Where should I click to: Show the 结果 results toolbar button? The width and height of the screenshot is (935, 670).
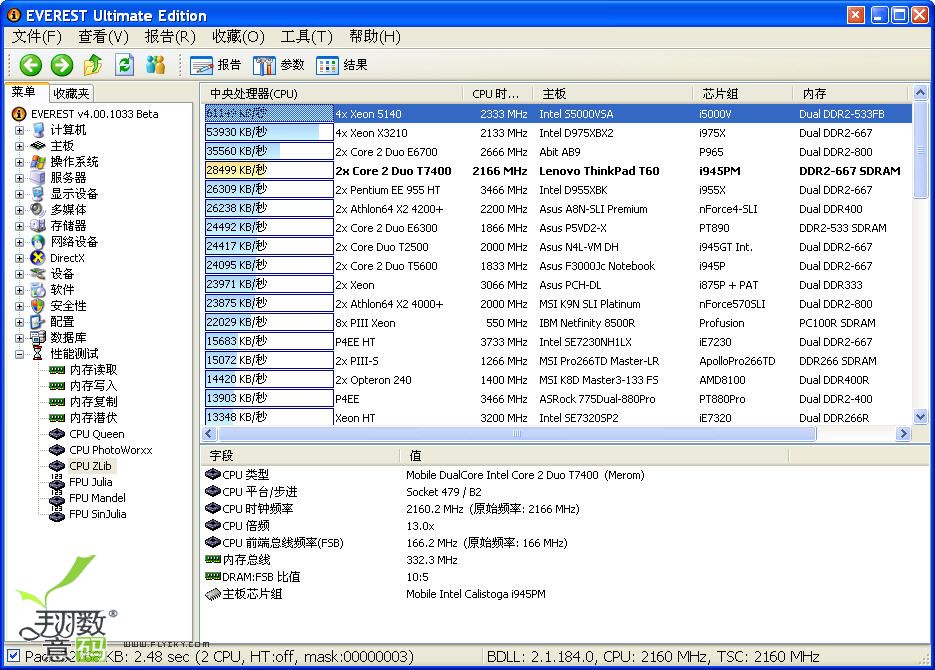(x=342, y=65)
